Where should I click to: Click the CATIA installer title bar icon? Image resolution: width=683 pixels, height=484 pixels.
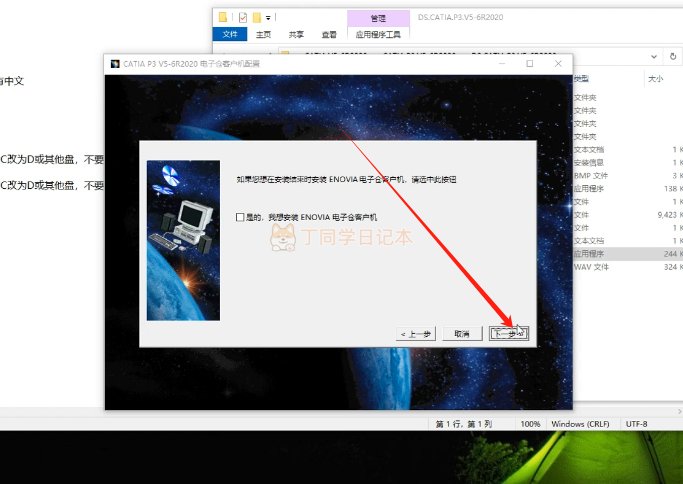point(115,64)
